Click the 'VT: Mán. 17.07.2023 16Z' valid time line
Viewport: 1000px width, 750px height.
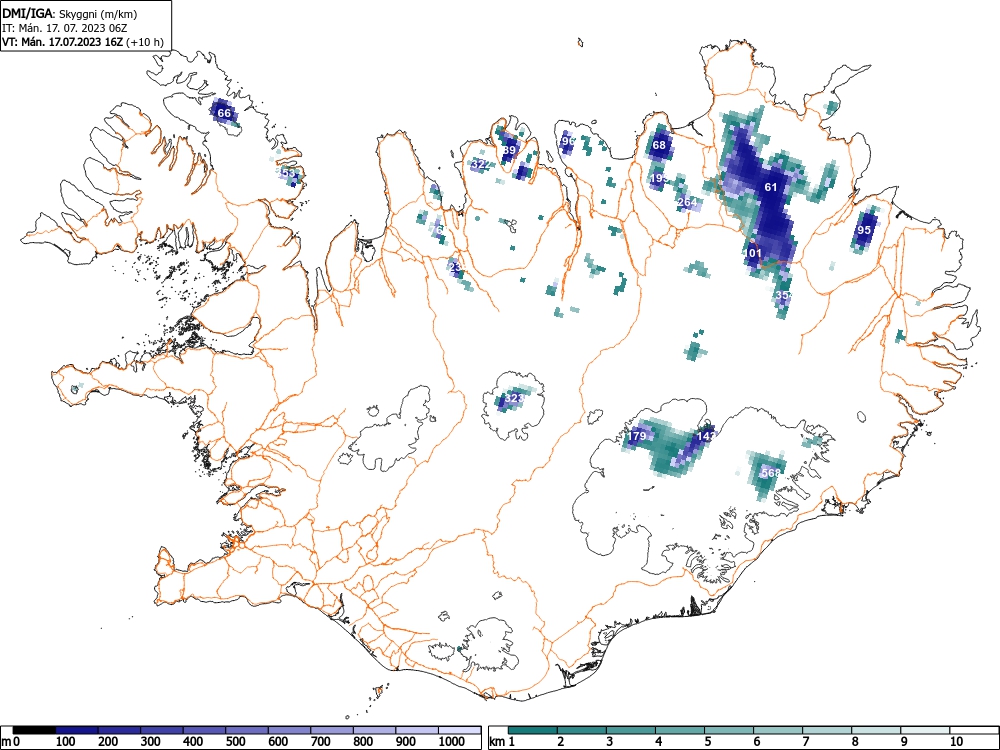click(x=63, y=42)
